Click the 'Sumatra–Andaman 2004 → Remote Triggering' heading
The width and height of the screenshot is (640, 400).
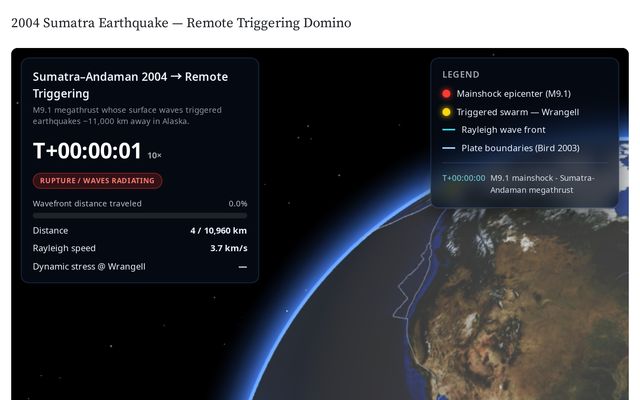point(130,85)
